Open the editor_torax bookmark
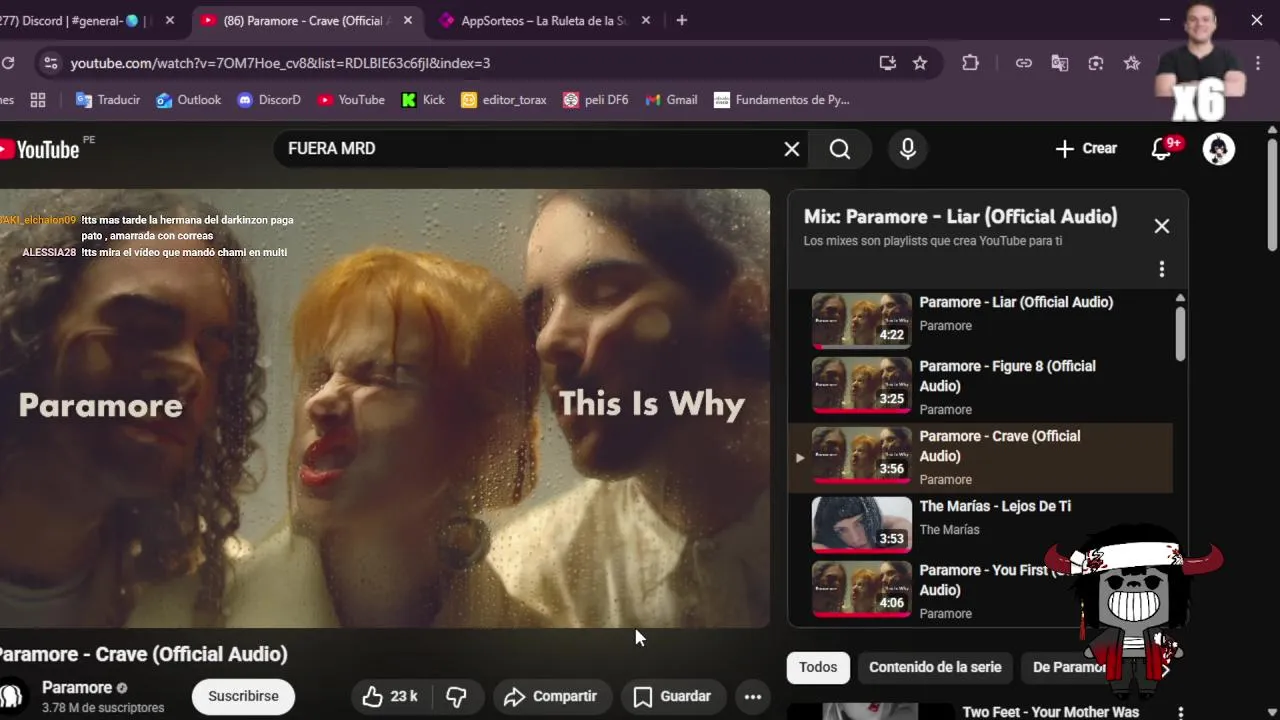Image resolution: width=1280 pixels, height=720 pixels. (504, 100)
